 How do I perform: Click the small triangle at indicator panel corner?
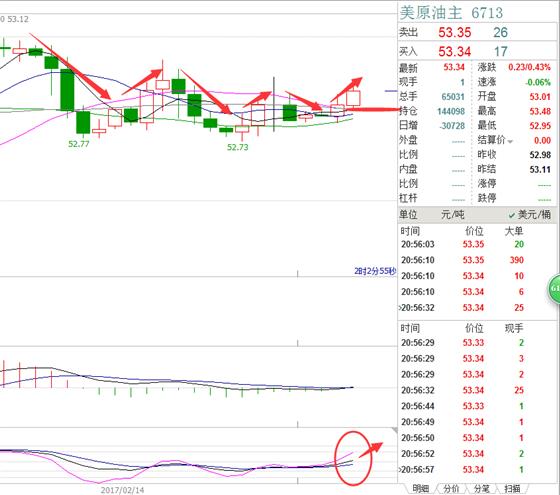point(394,430)
